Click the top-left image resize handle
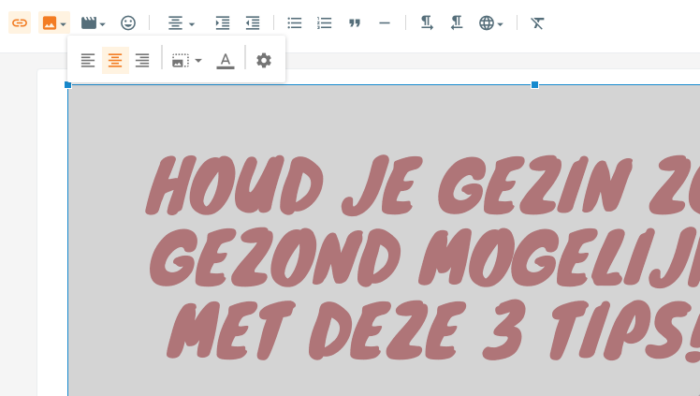Viewport: 700px width, 396px height. pyautogui.click(x=68, y=85)
